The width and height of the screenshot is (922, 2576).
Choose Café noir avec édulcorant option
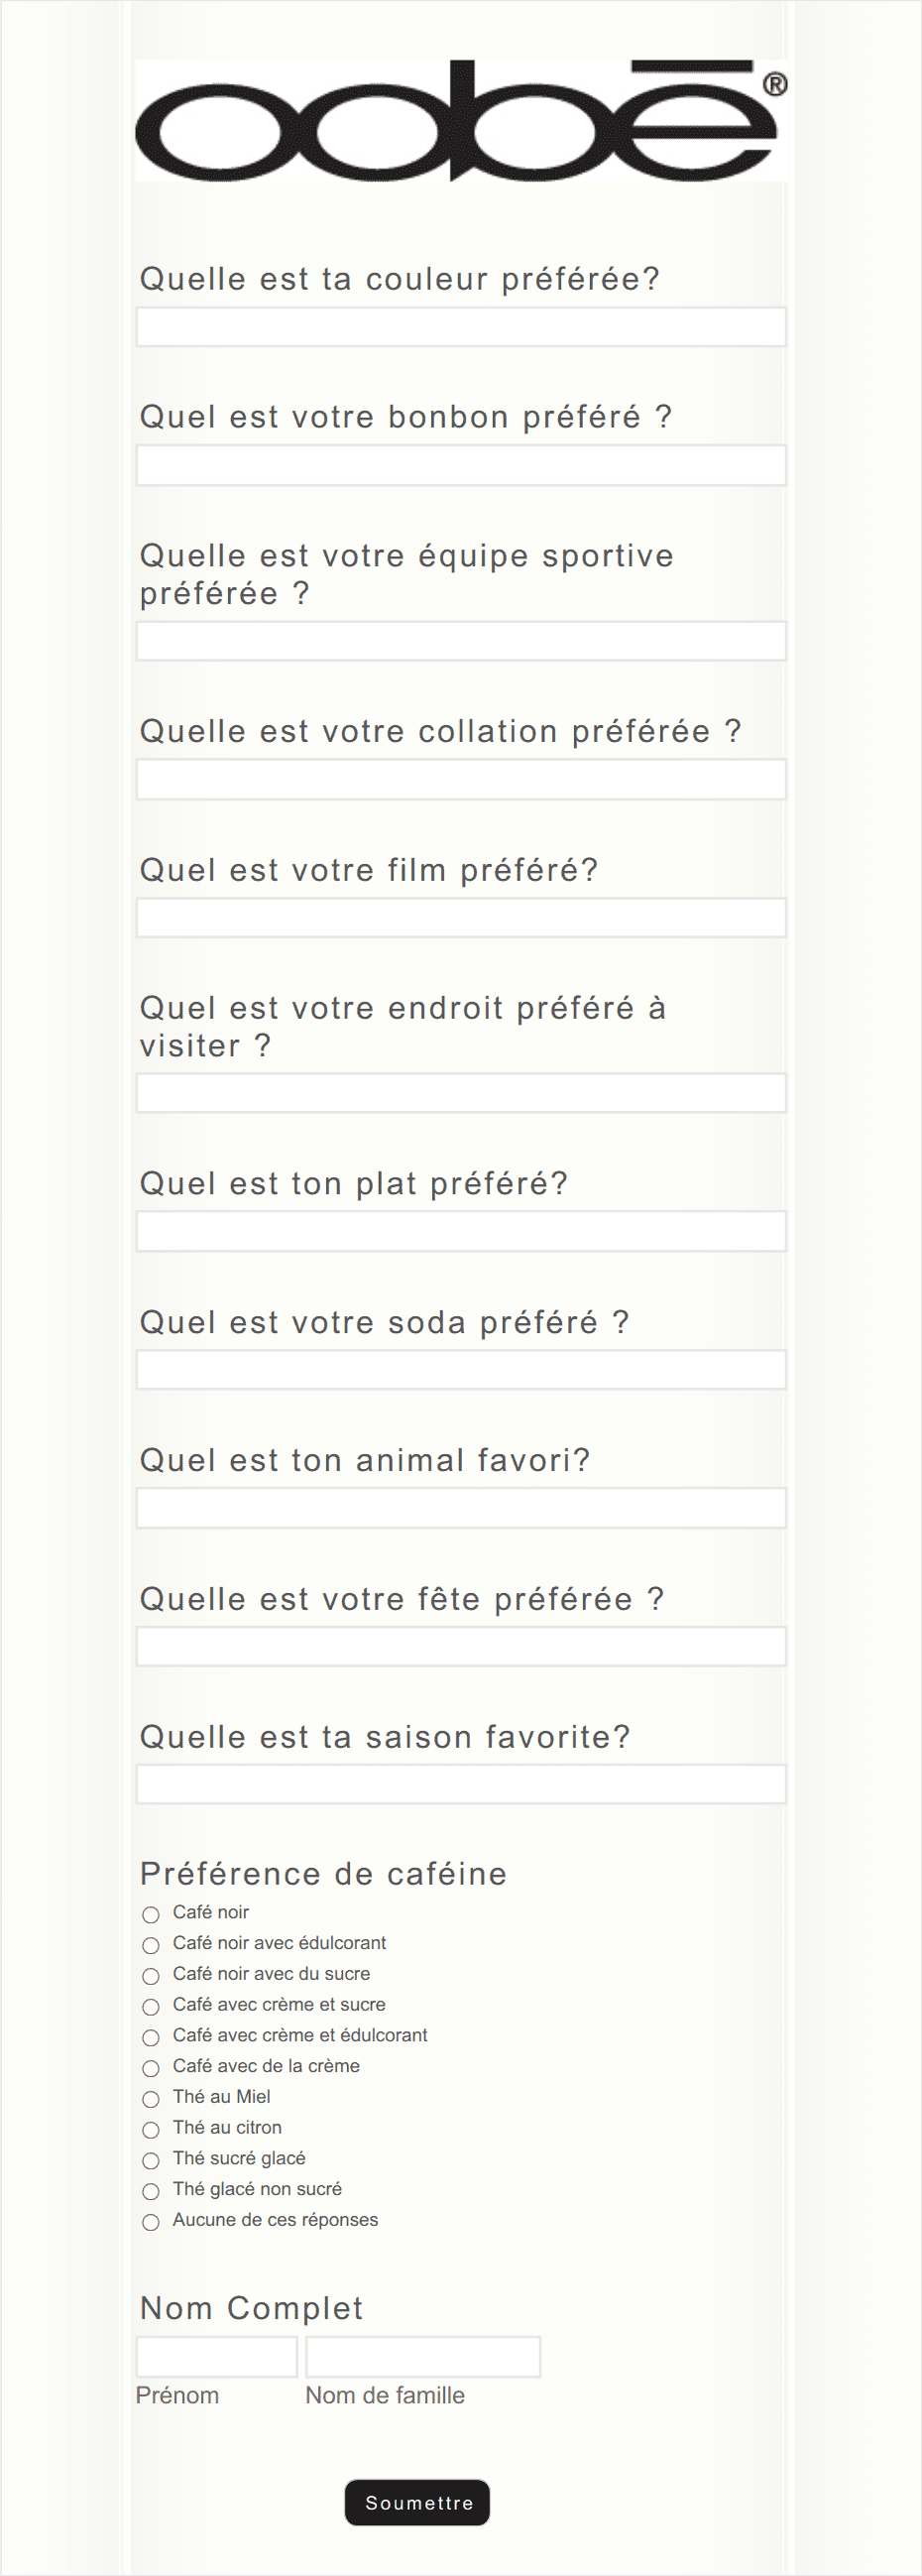point(151,1945)
